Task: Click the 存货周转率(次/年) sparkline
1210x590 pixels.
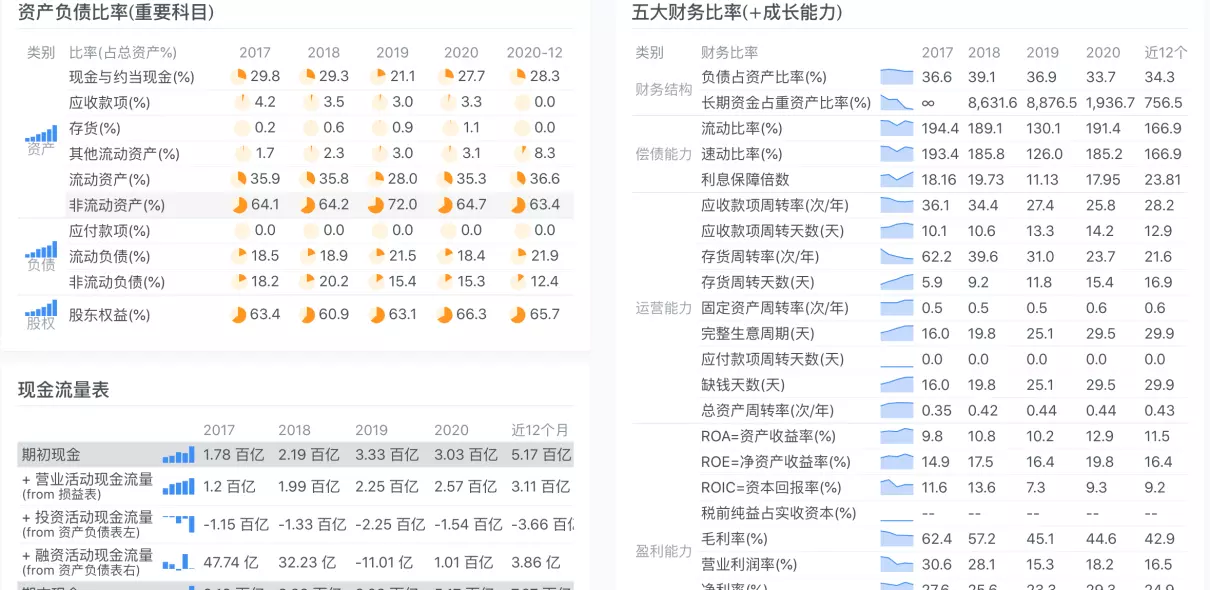Action: (897, 256)
